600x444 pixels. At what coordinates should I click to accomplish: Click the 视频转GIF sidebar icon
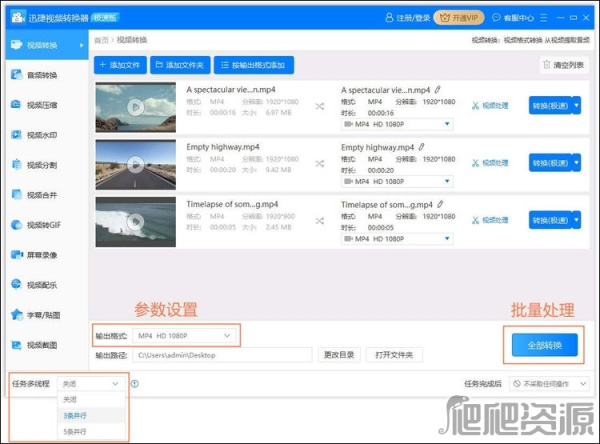coord(16,225)
